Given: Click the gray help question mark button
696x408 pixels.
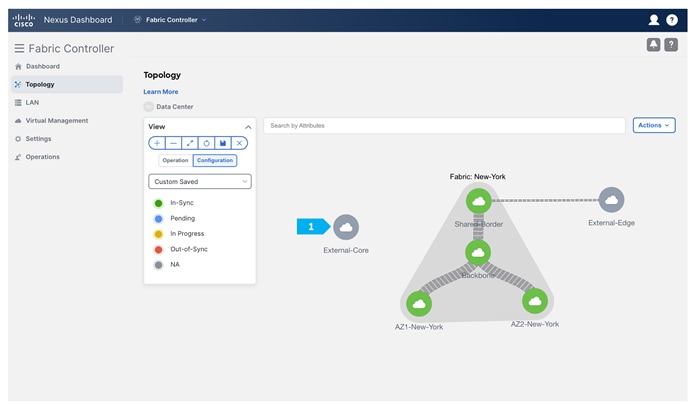Looking at the screenshot, I should tap(671, 45).
